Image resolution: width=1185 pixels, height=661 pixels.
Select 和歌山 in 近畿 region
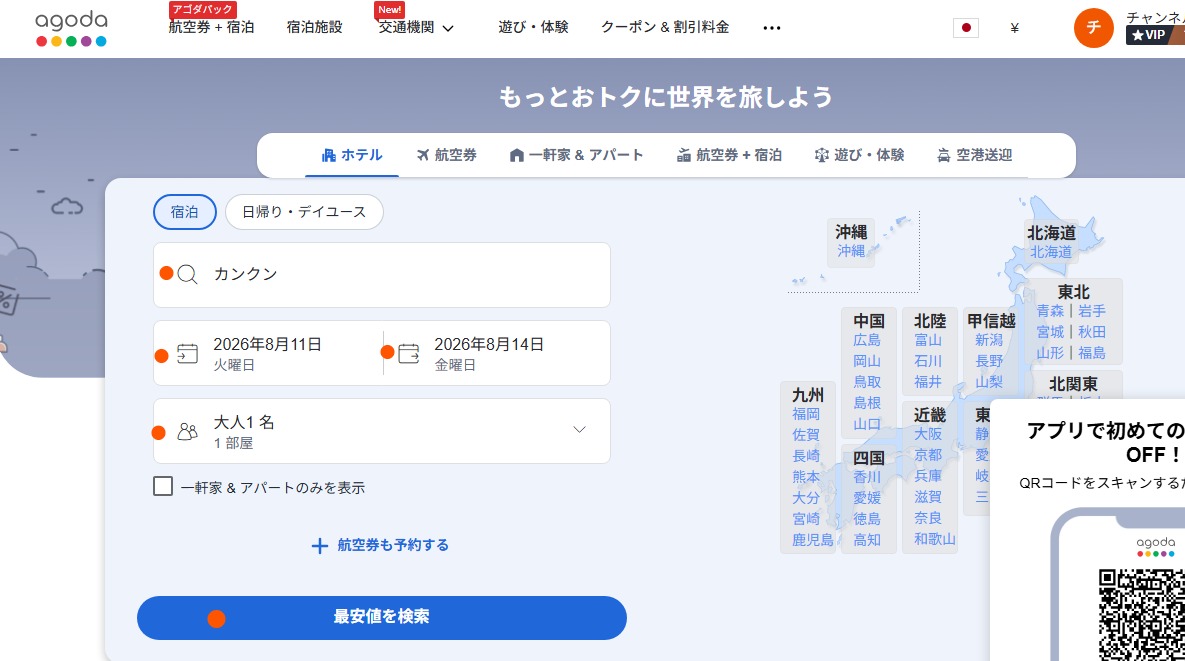[935, 539]
